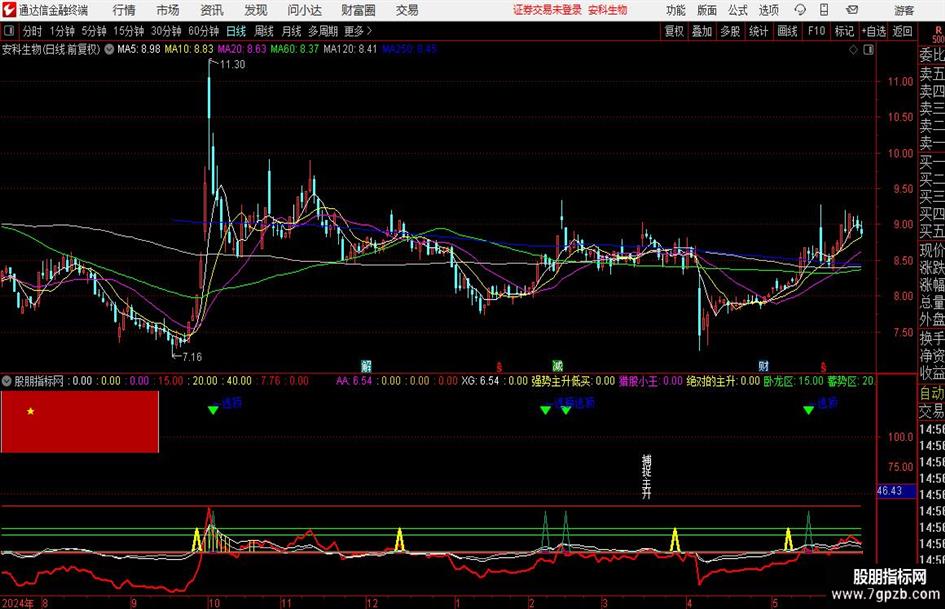Switch to the 月线 monthly tab
The height and width of the screenshot is (609, 945).
[292, 31]
